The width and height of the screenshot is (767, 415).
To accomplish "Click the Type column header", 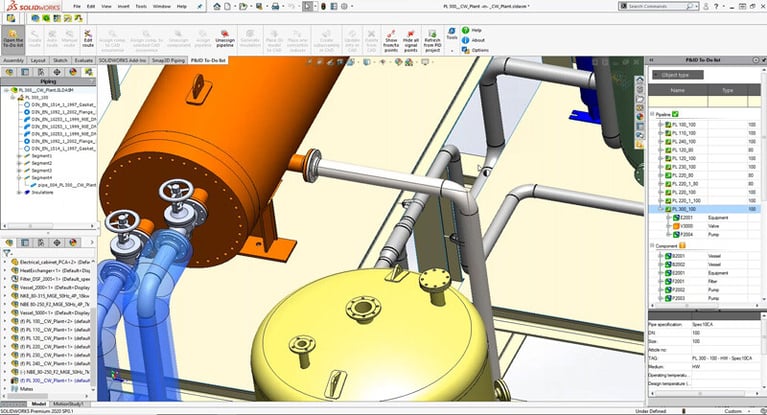I will 728,91.
